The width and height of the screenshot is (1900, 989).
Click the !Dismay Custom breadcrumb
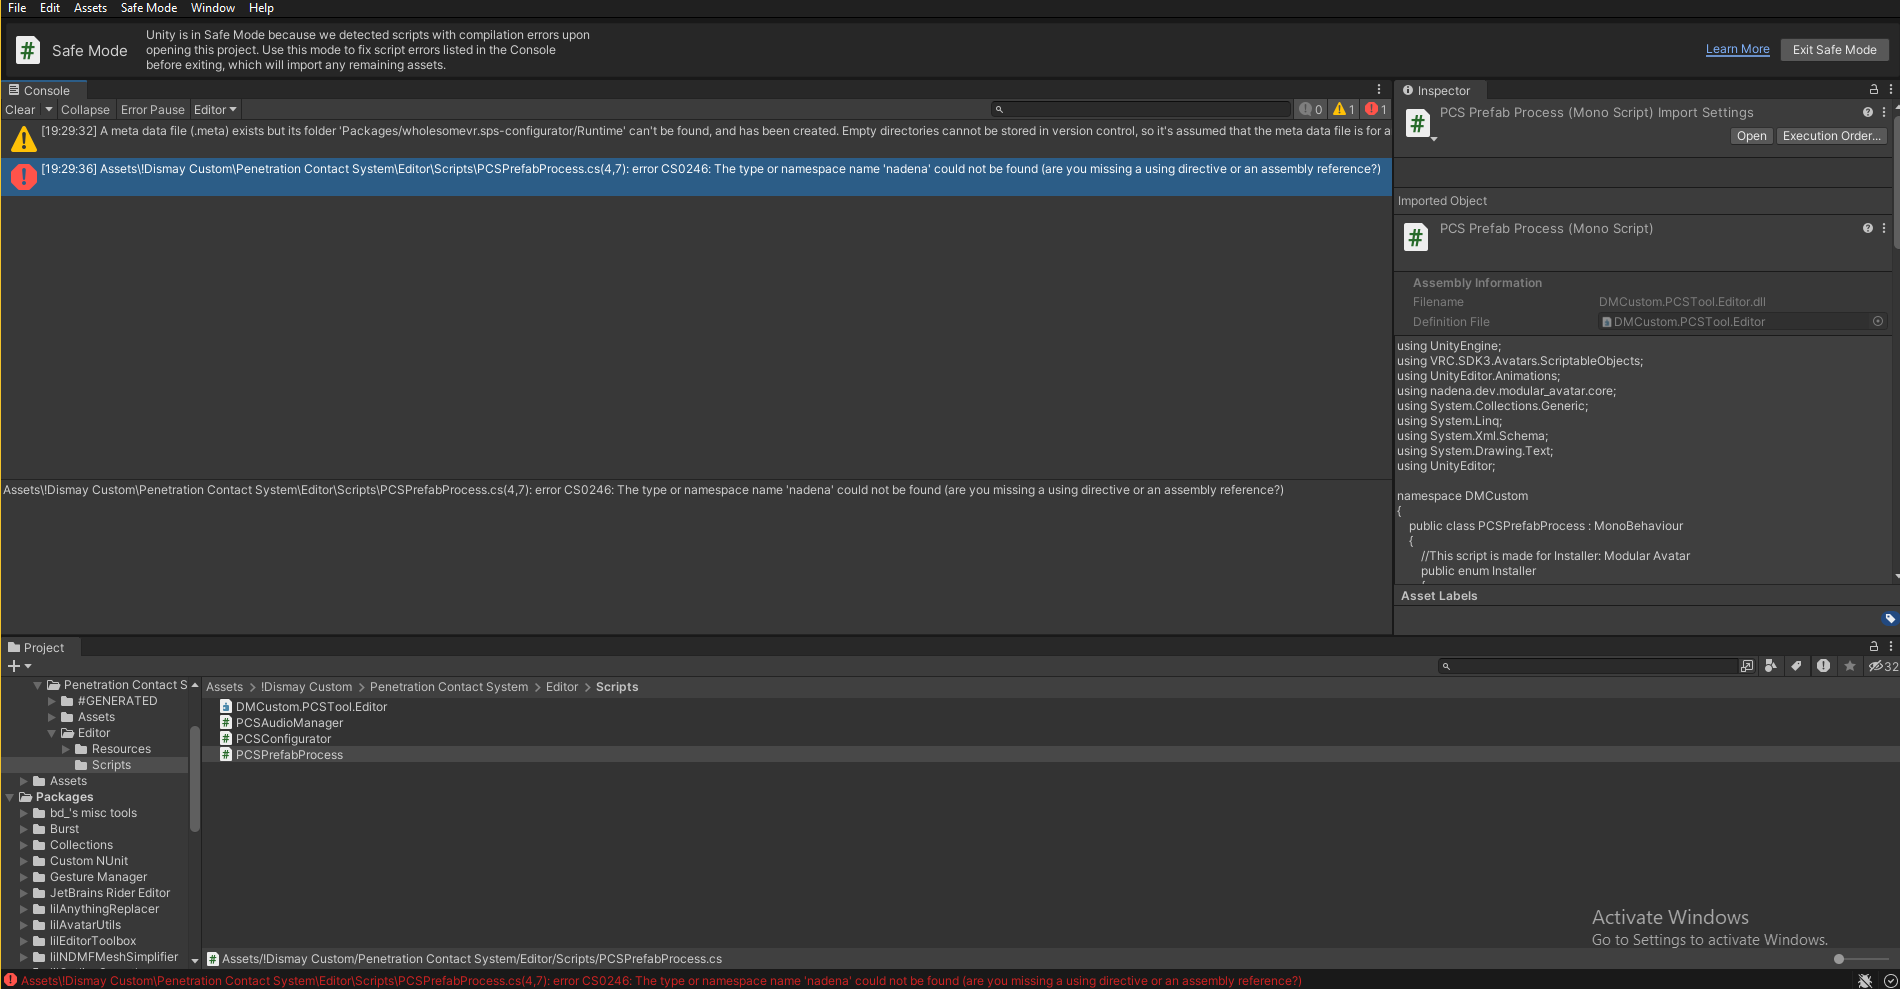[x=306, y=687]
